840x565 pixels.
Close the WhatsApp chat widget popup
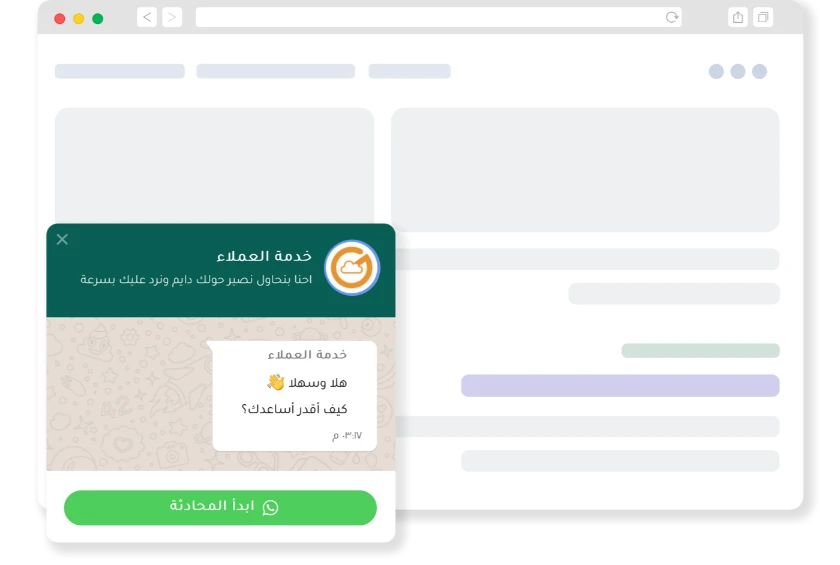[62, 239]
